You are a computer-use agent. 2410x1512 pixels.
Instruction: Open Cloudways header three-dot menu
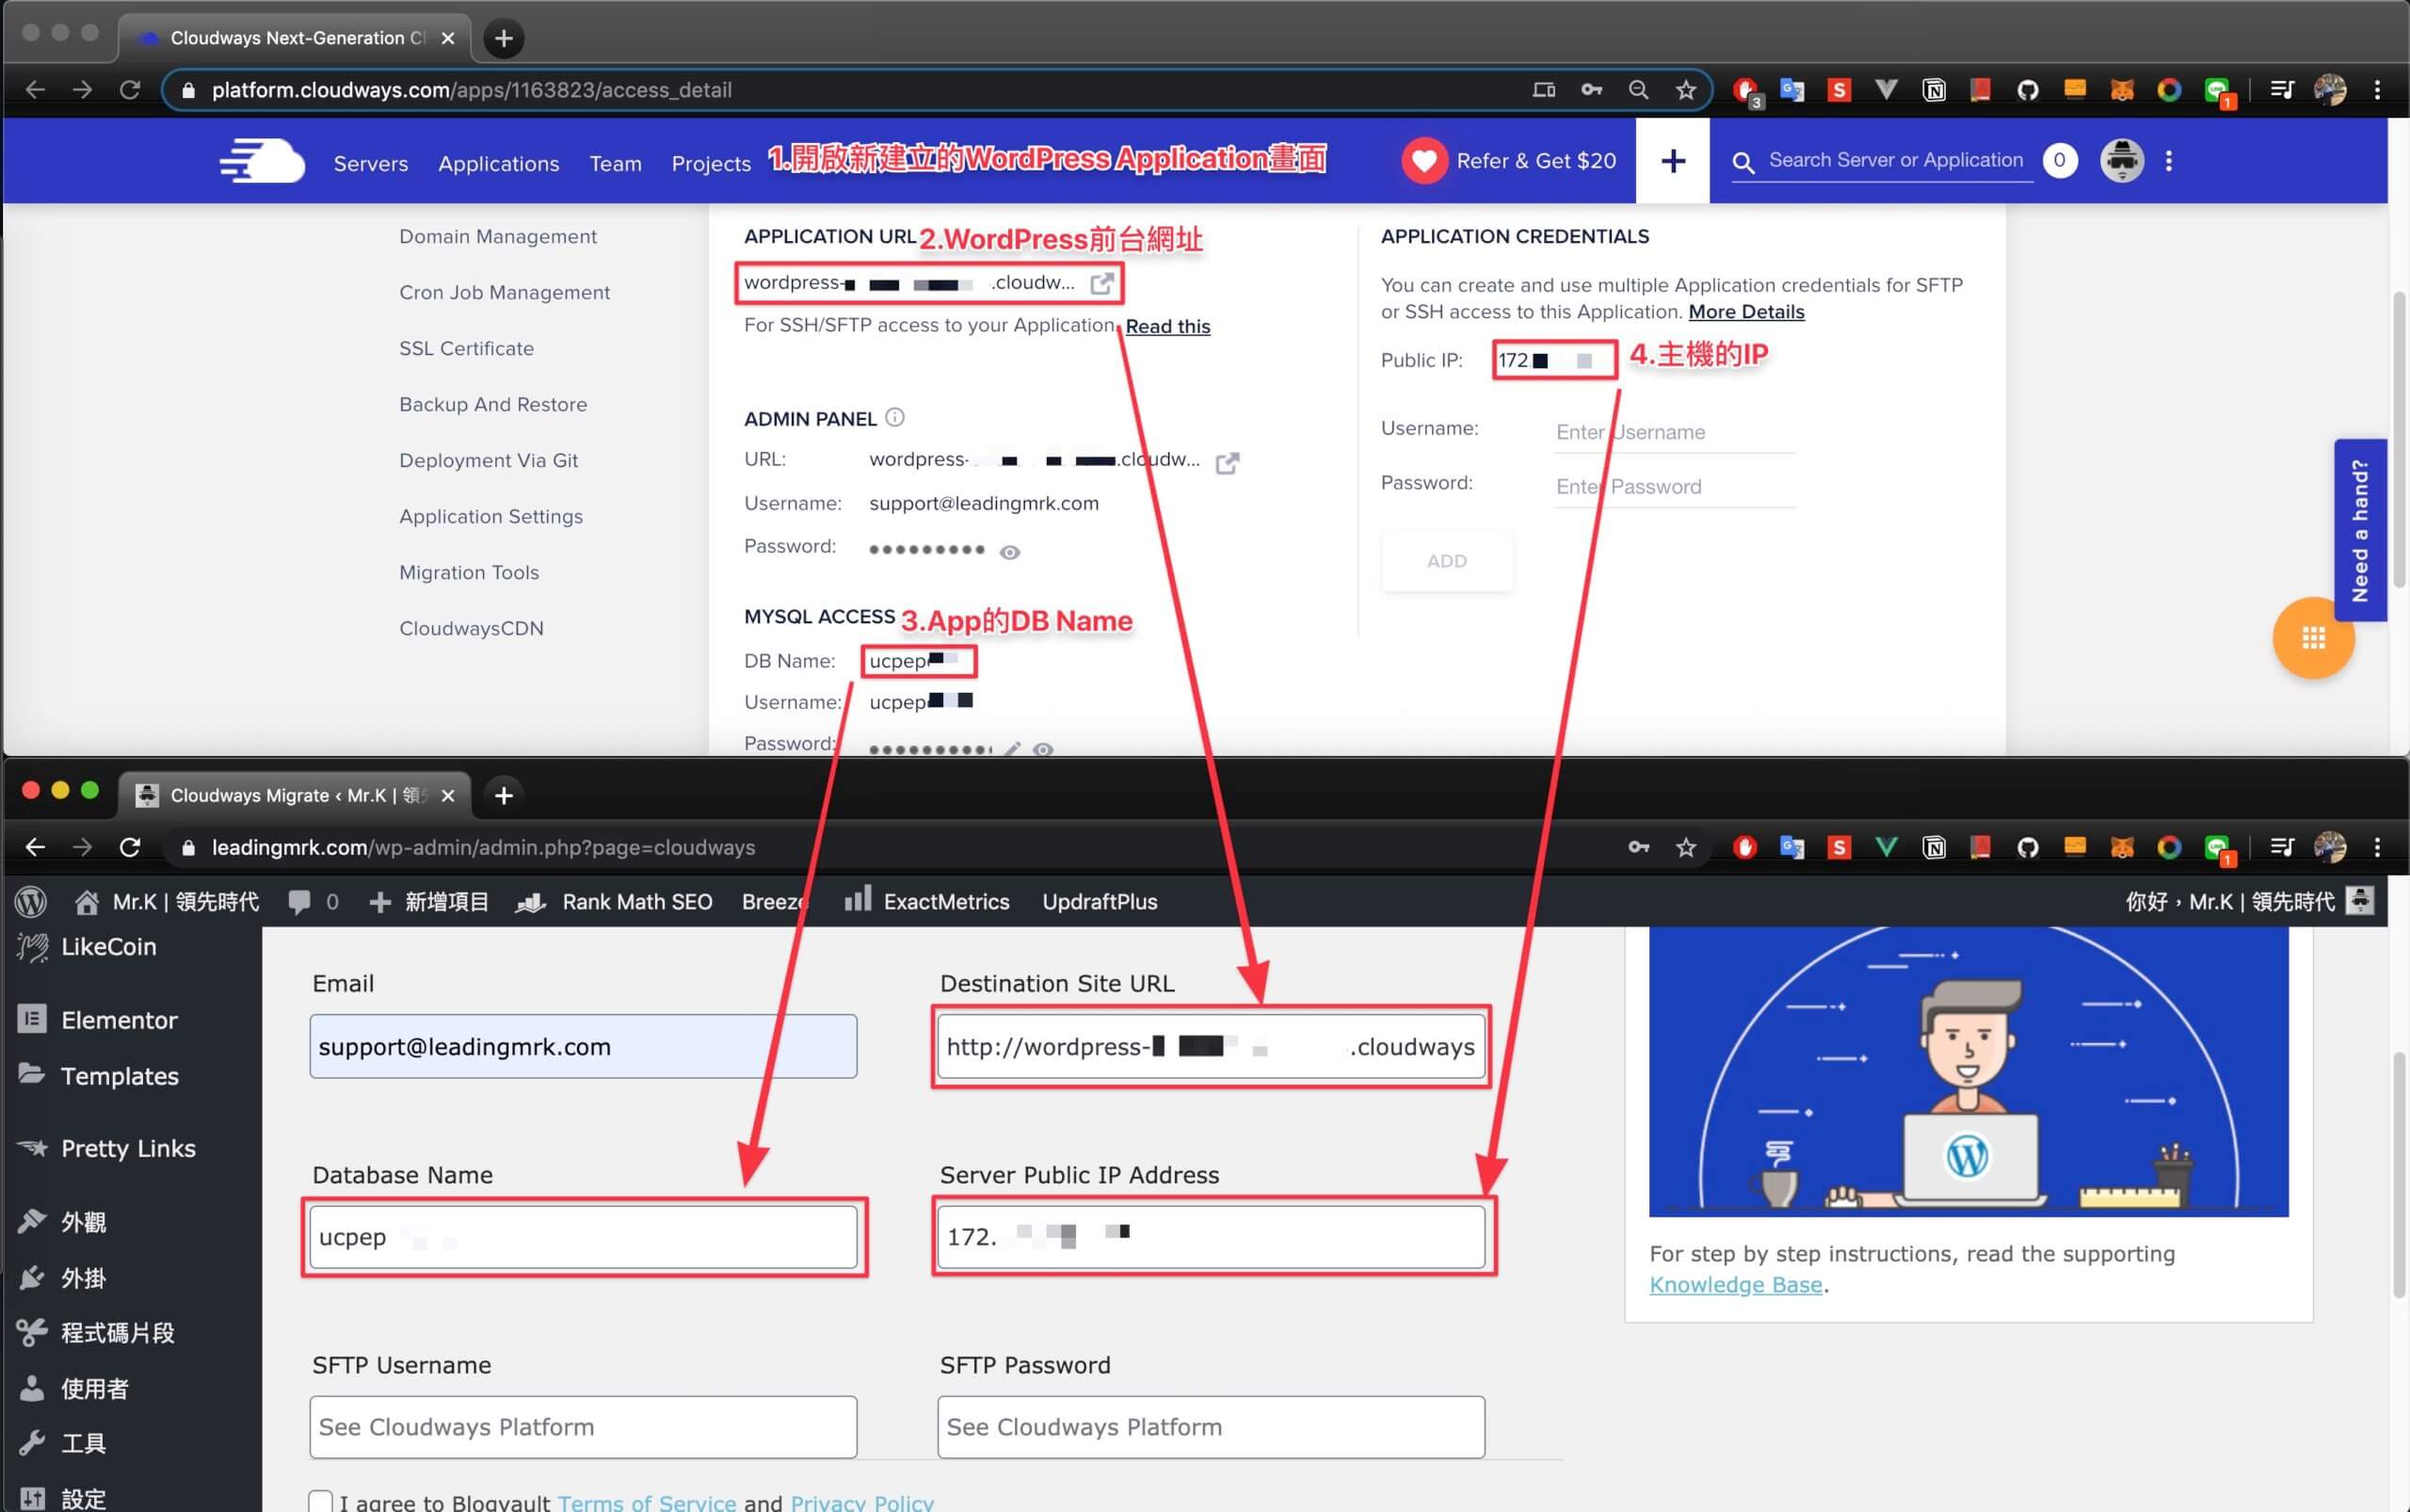tap(2169, 161)
